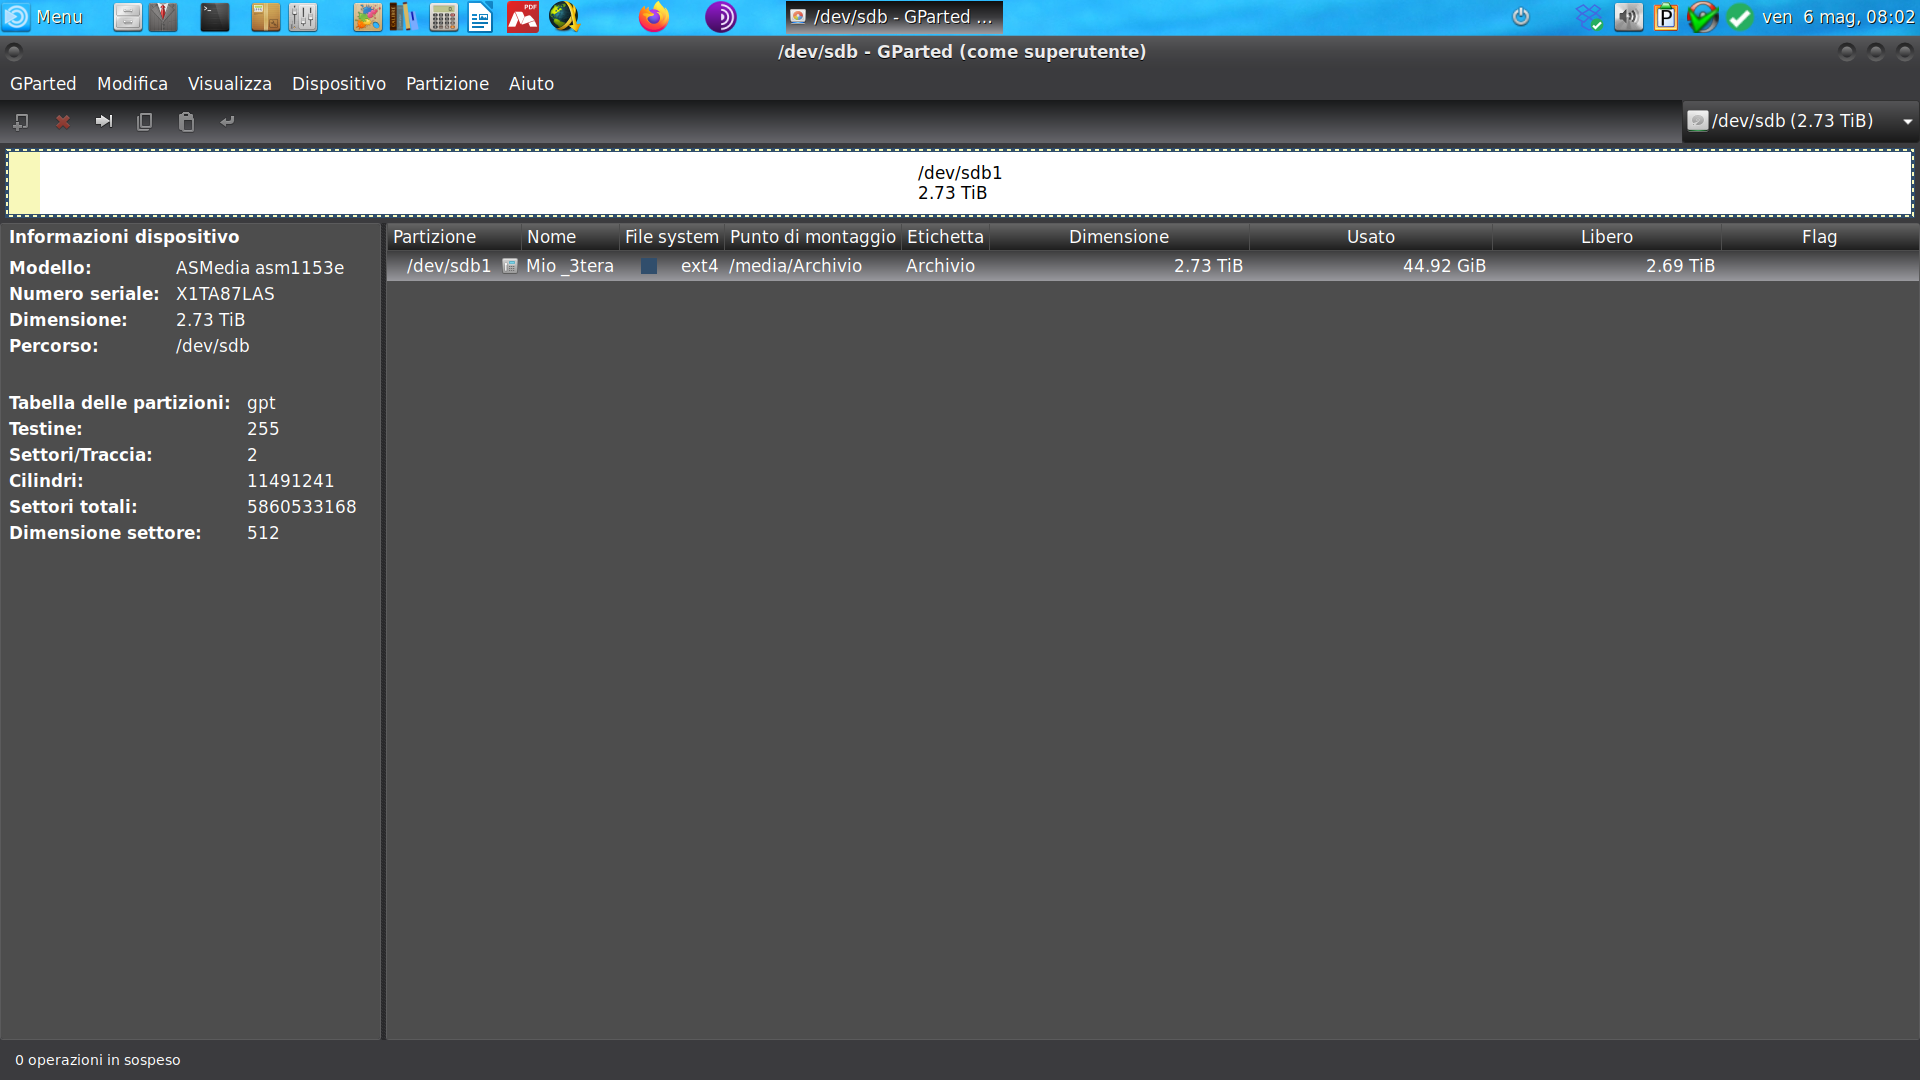Viewport: 1920px width, 1080px height.
Task: Open the file manager drawer icon in panel
Action: 127,17
